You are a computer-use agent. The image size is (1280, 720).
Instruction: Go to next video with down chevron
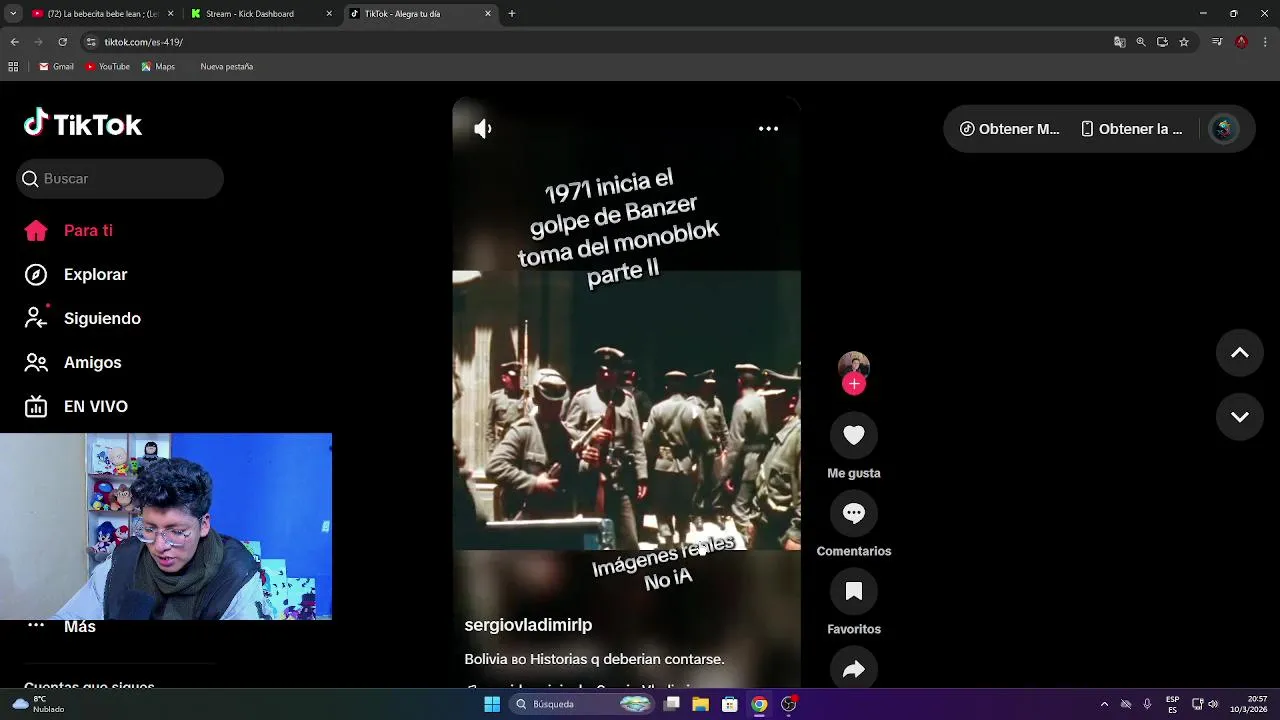[x=1239, y=417]
